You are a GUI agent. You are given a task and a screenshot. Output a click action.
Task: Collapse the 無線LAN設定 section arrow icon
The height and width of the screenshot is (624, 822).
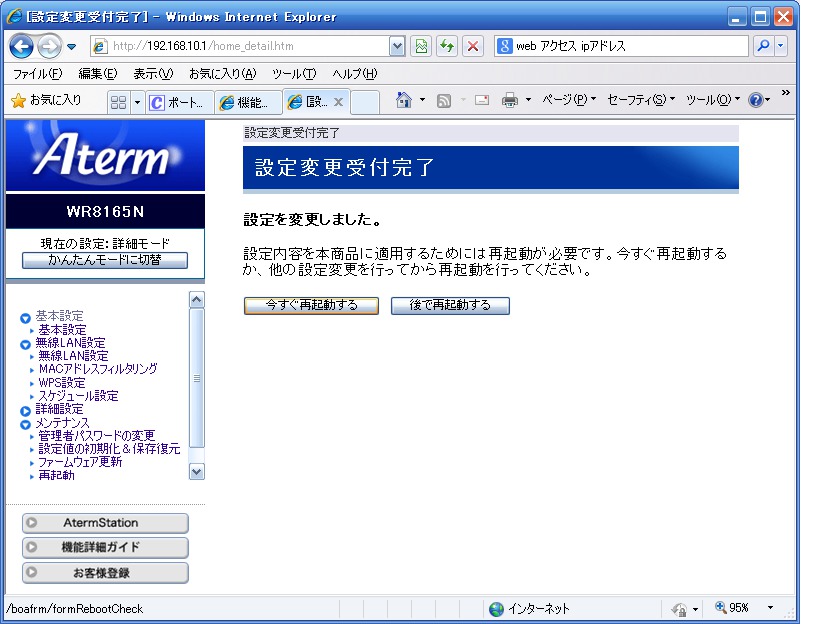coord(25,345)
